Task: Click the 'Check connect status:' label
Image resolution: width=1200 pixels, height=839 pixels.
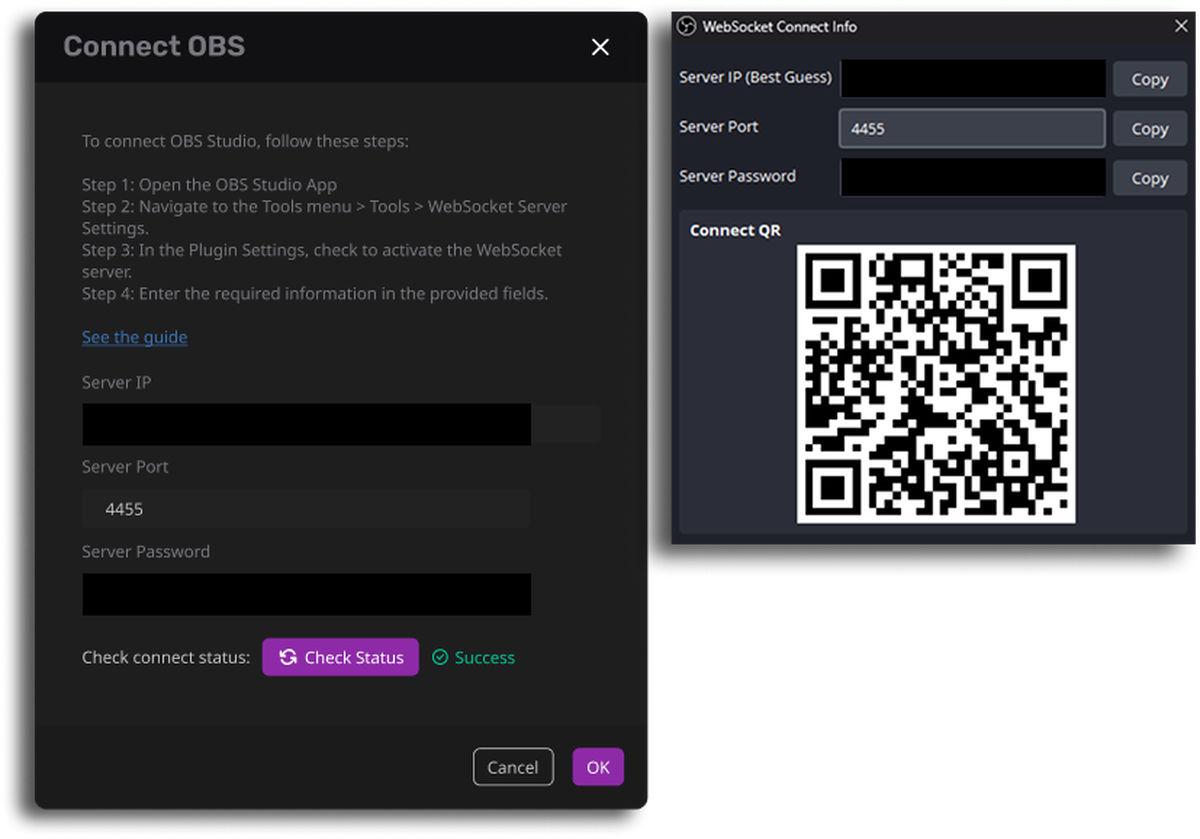Action: pos(166,657)
